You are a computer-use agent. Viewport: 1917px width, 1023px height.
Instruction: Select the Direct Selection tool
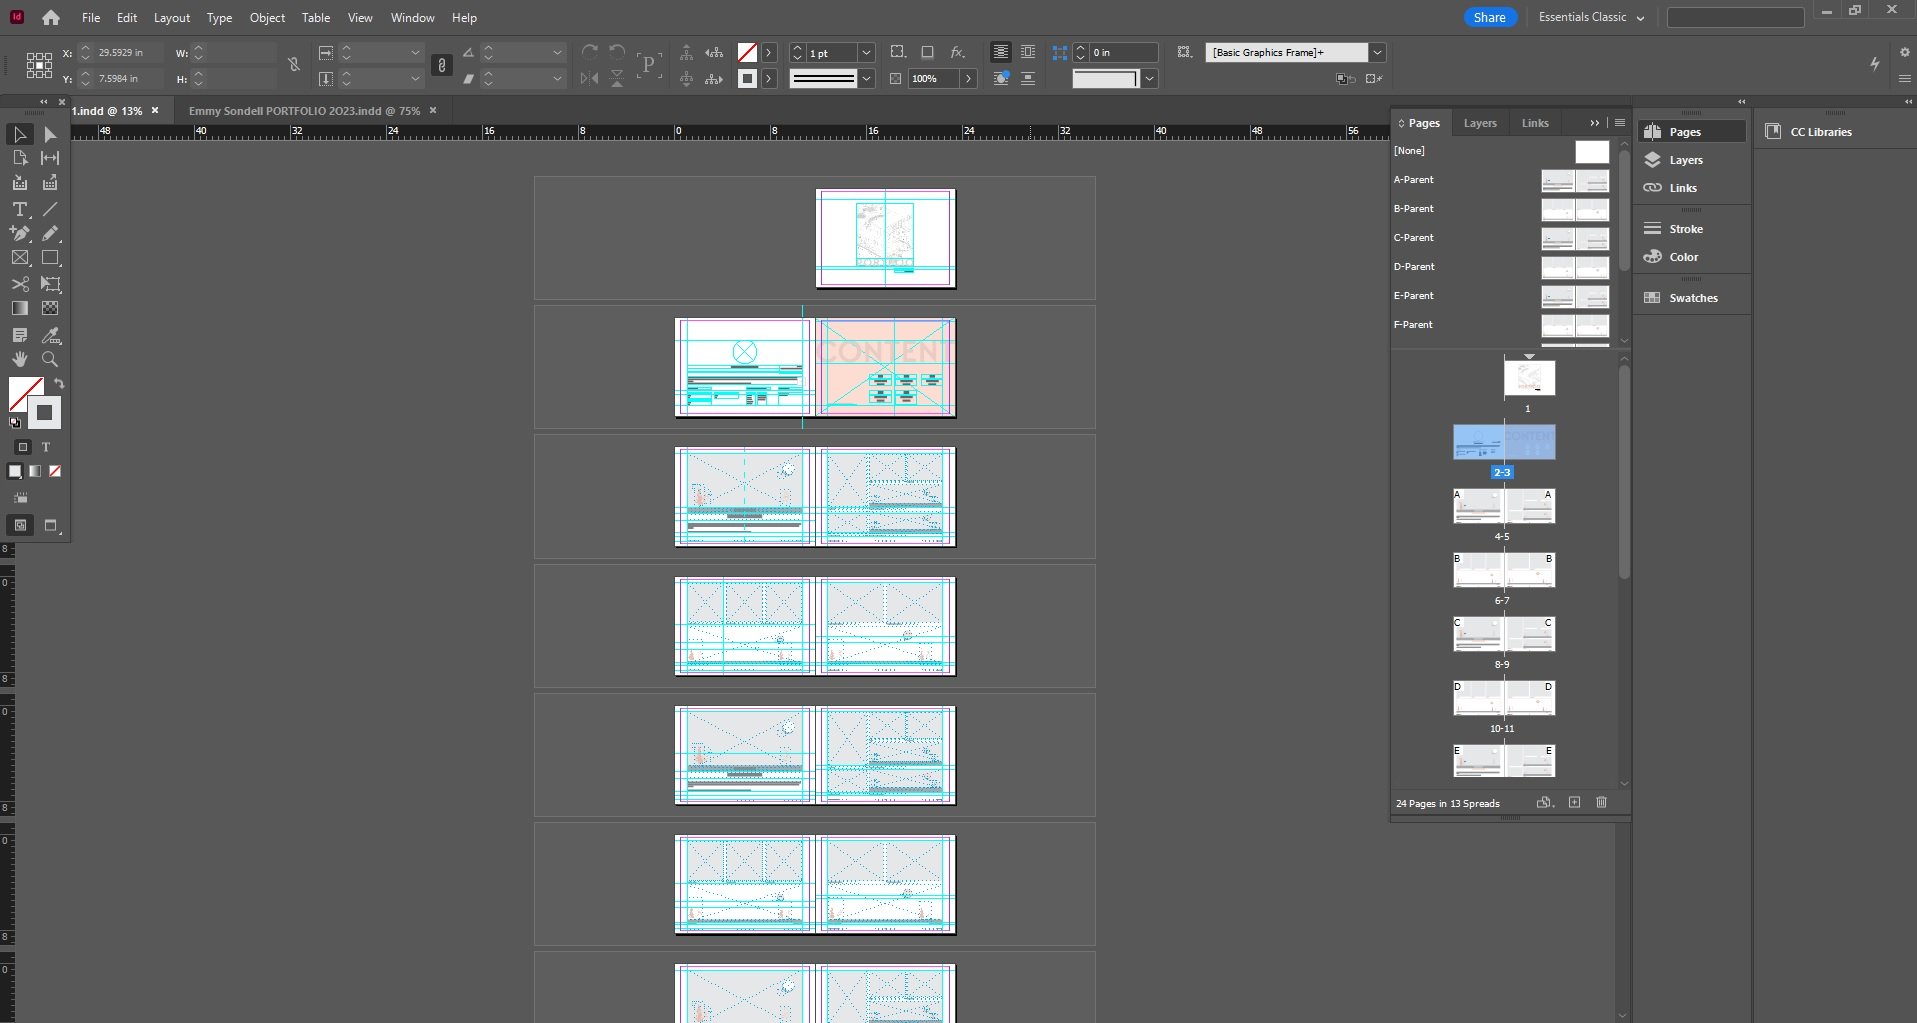[50, 134]
